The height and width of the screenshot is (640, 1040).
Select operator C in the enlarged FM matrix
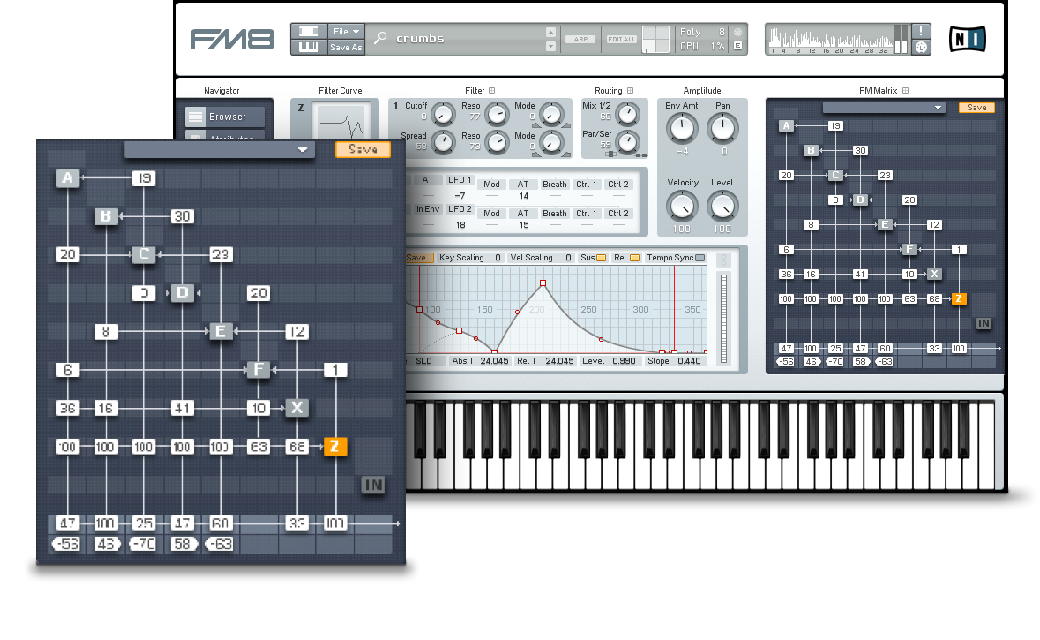click(144, 254)
